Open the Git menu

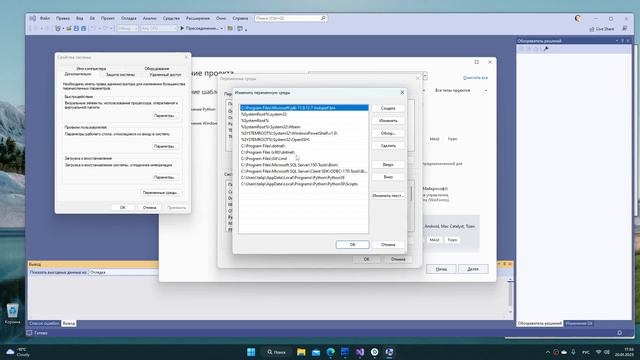[92, 18]
